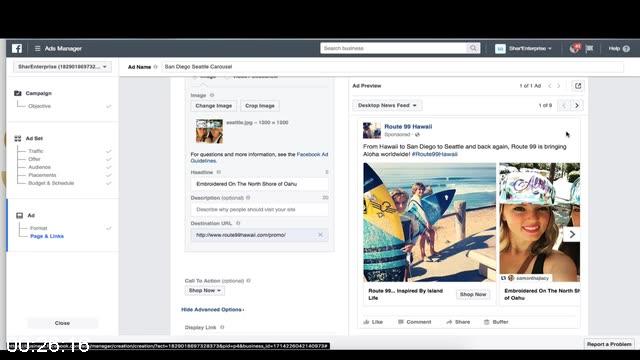The height and width of the screenshot is (360, 640).
Task: Click second carousel card selfie image
Action: [x=540, y=222]
